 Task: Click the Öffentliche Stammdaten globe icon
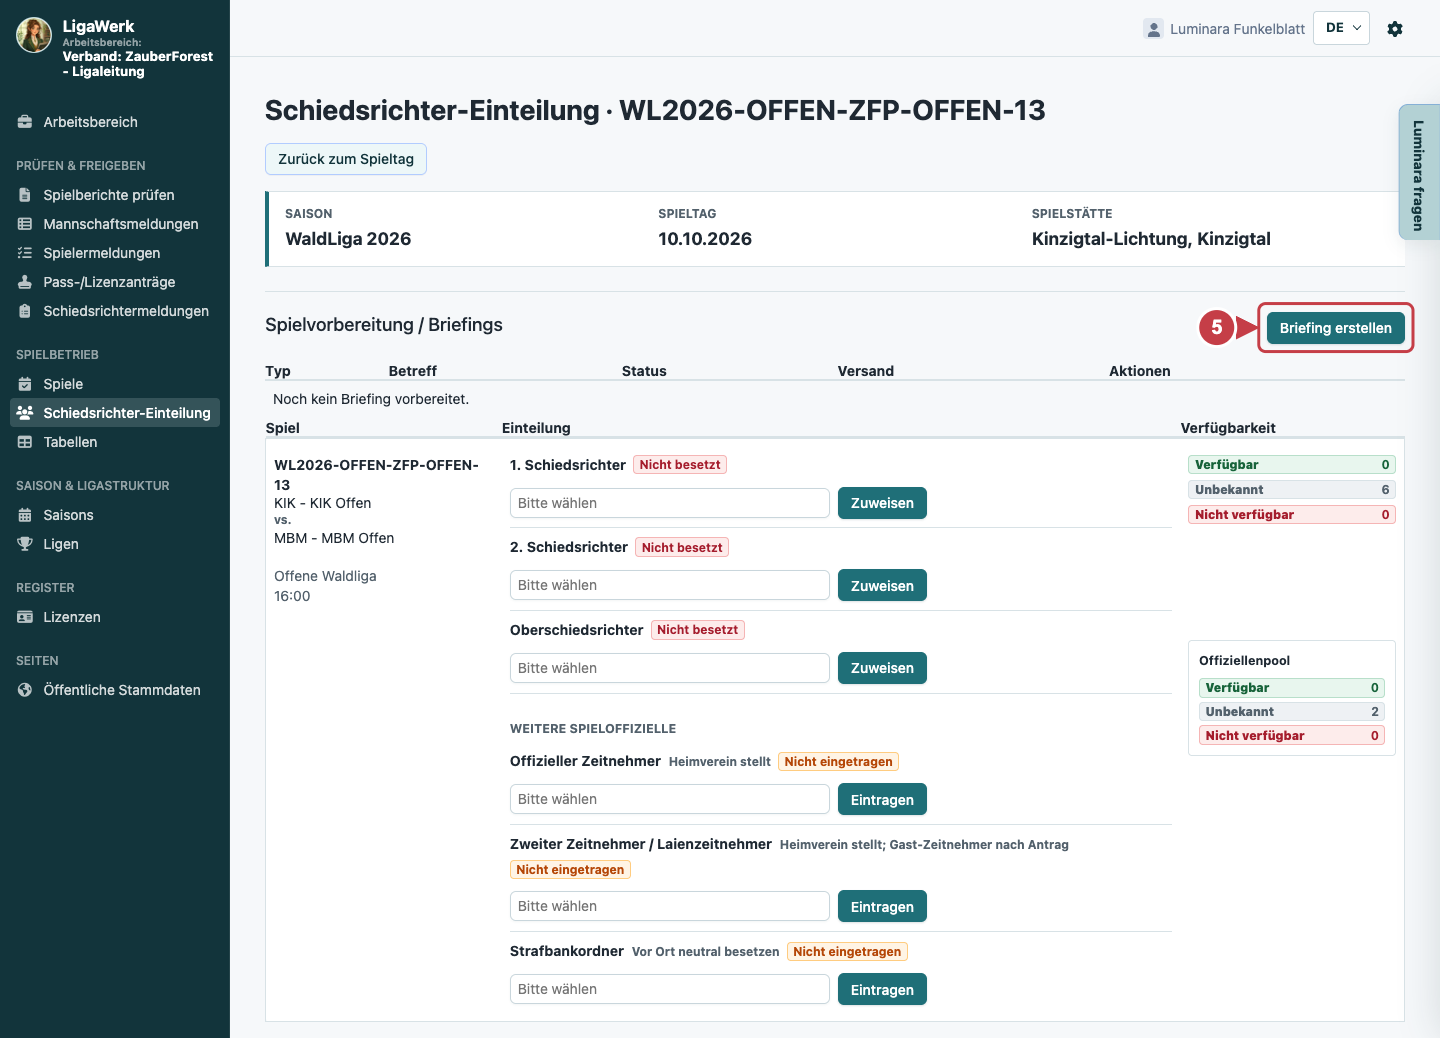pyautogui.click(x=25, y=690)
